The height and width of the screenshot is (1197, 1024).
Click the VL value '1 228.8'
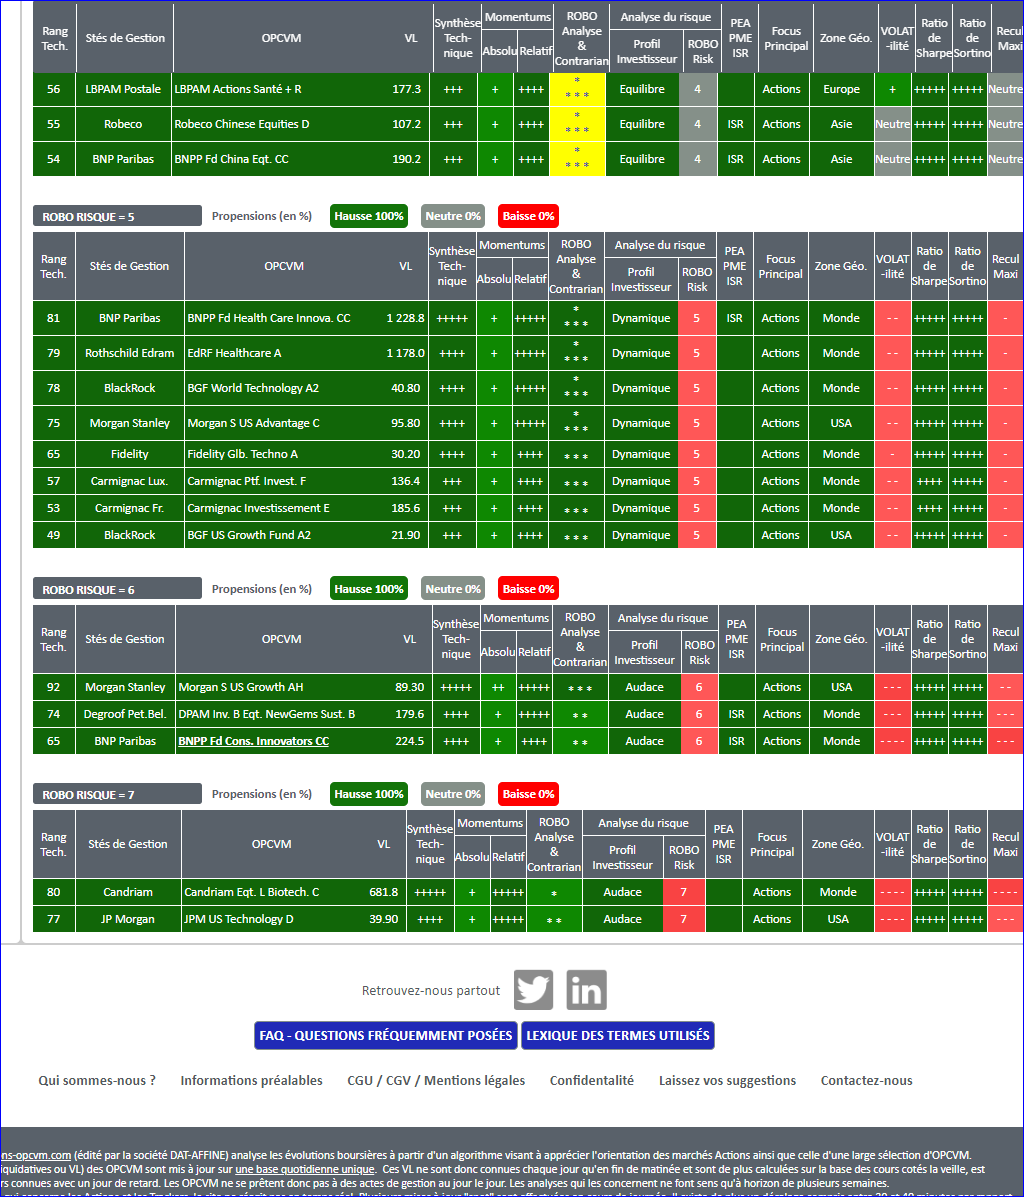tap(405, 318)
